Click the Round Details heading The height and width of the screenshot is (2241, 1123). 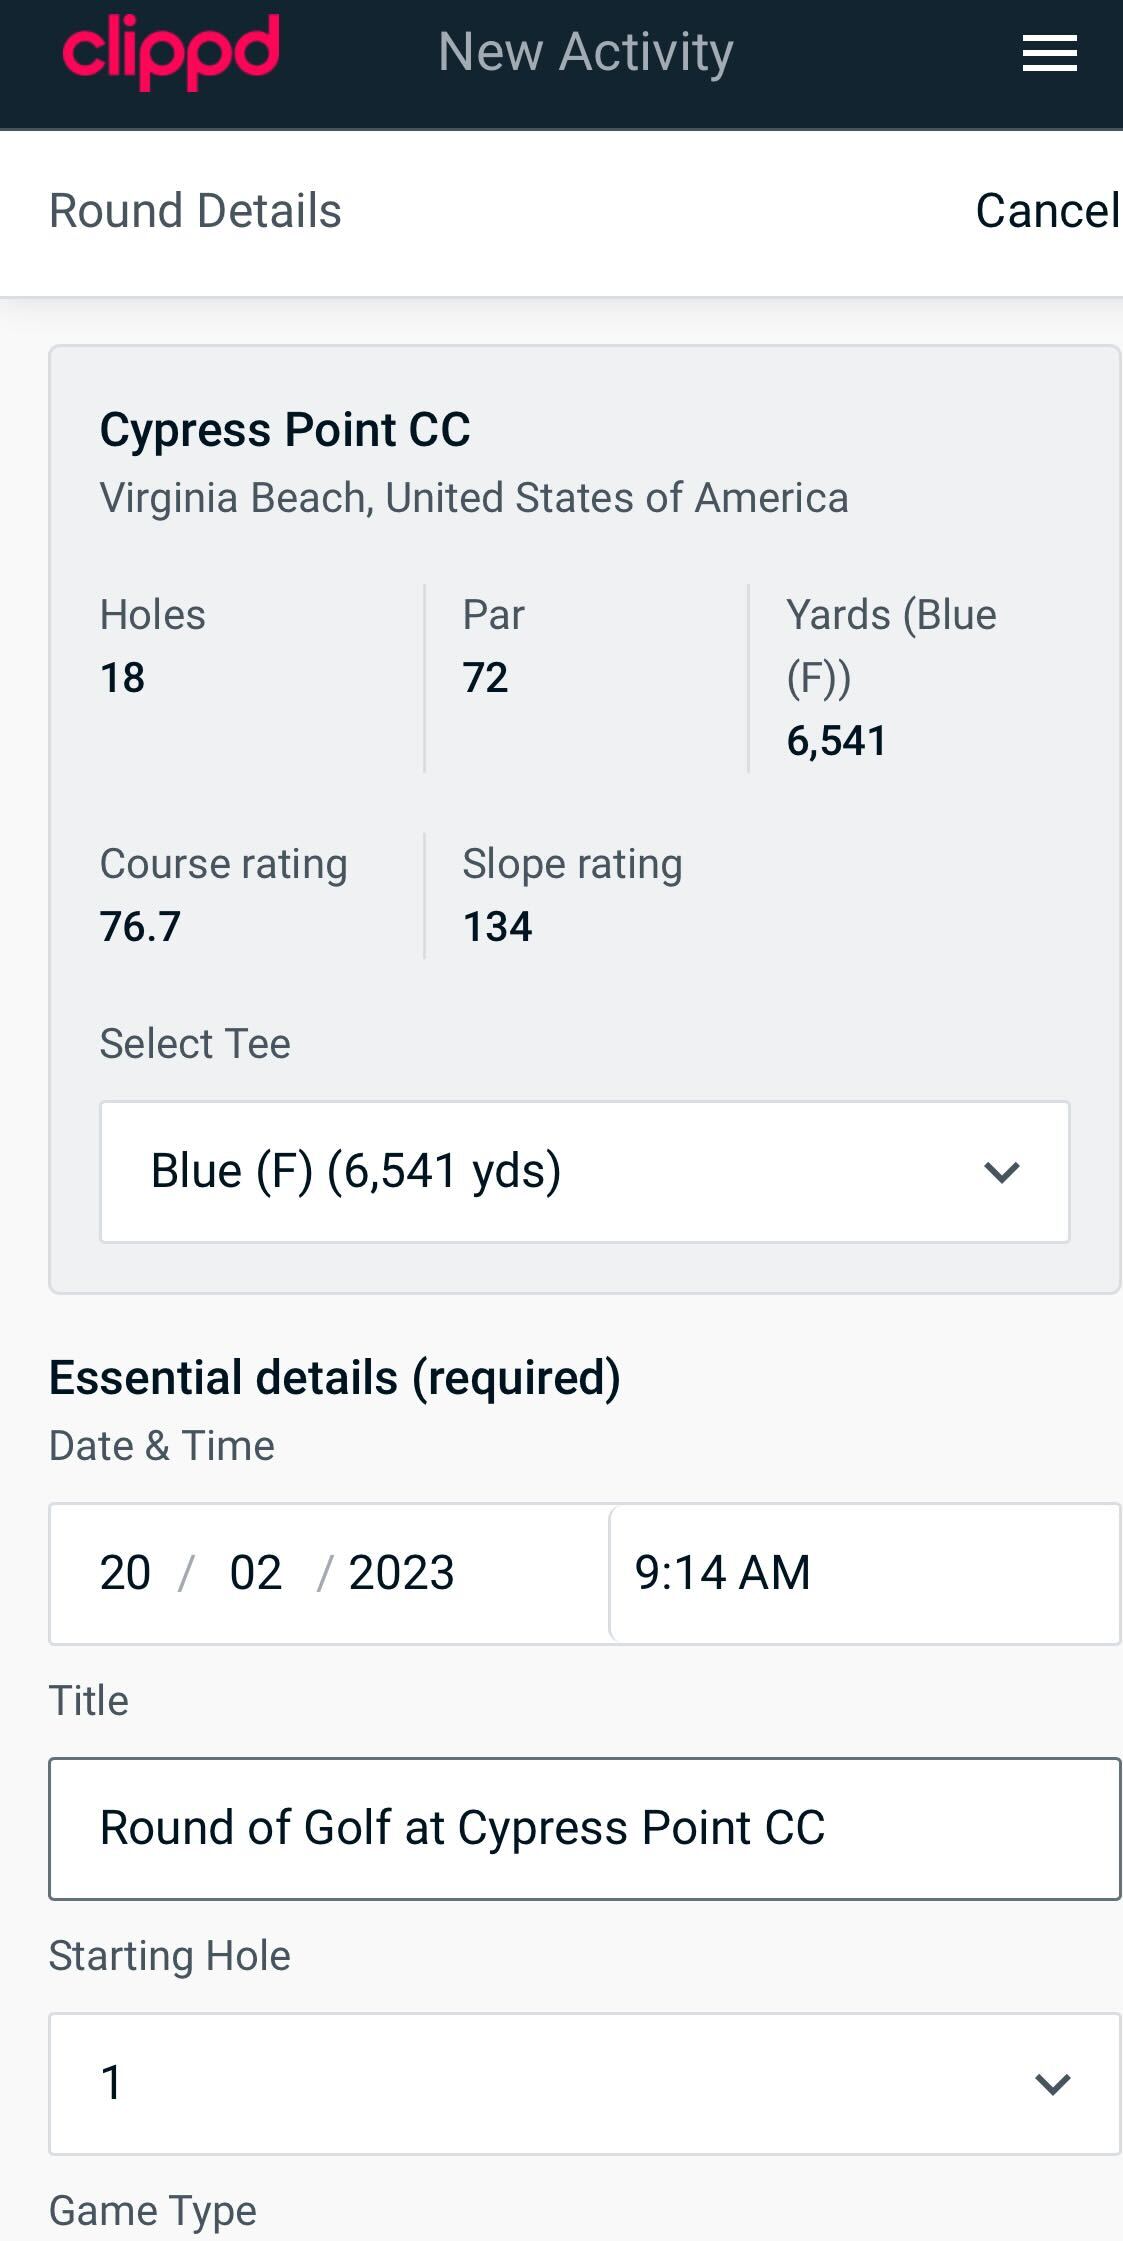pos(196,211)
